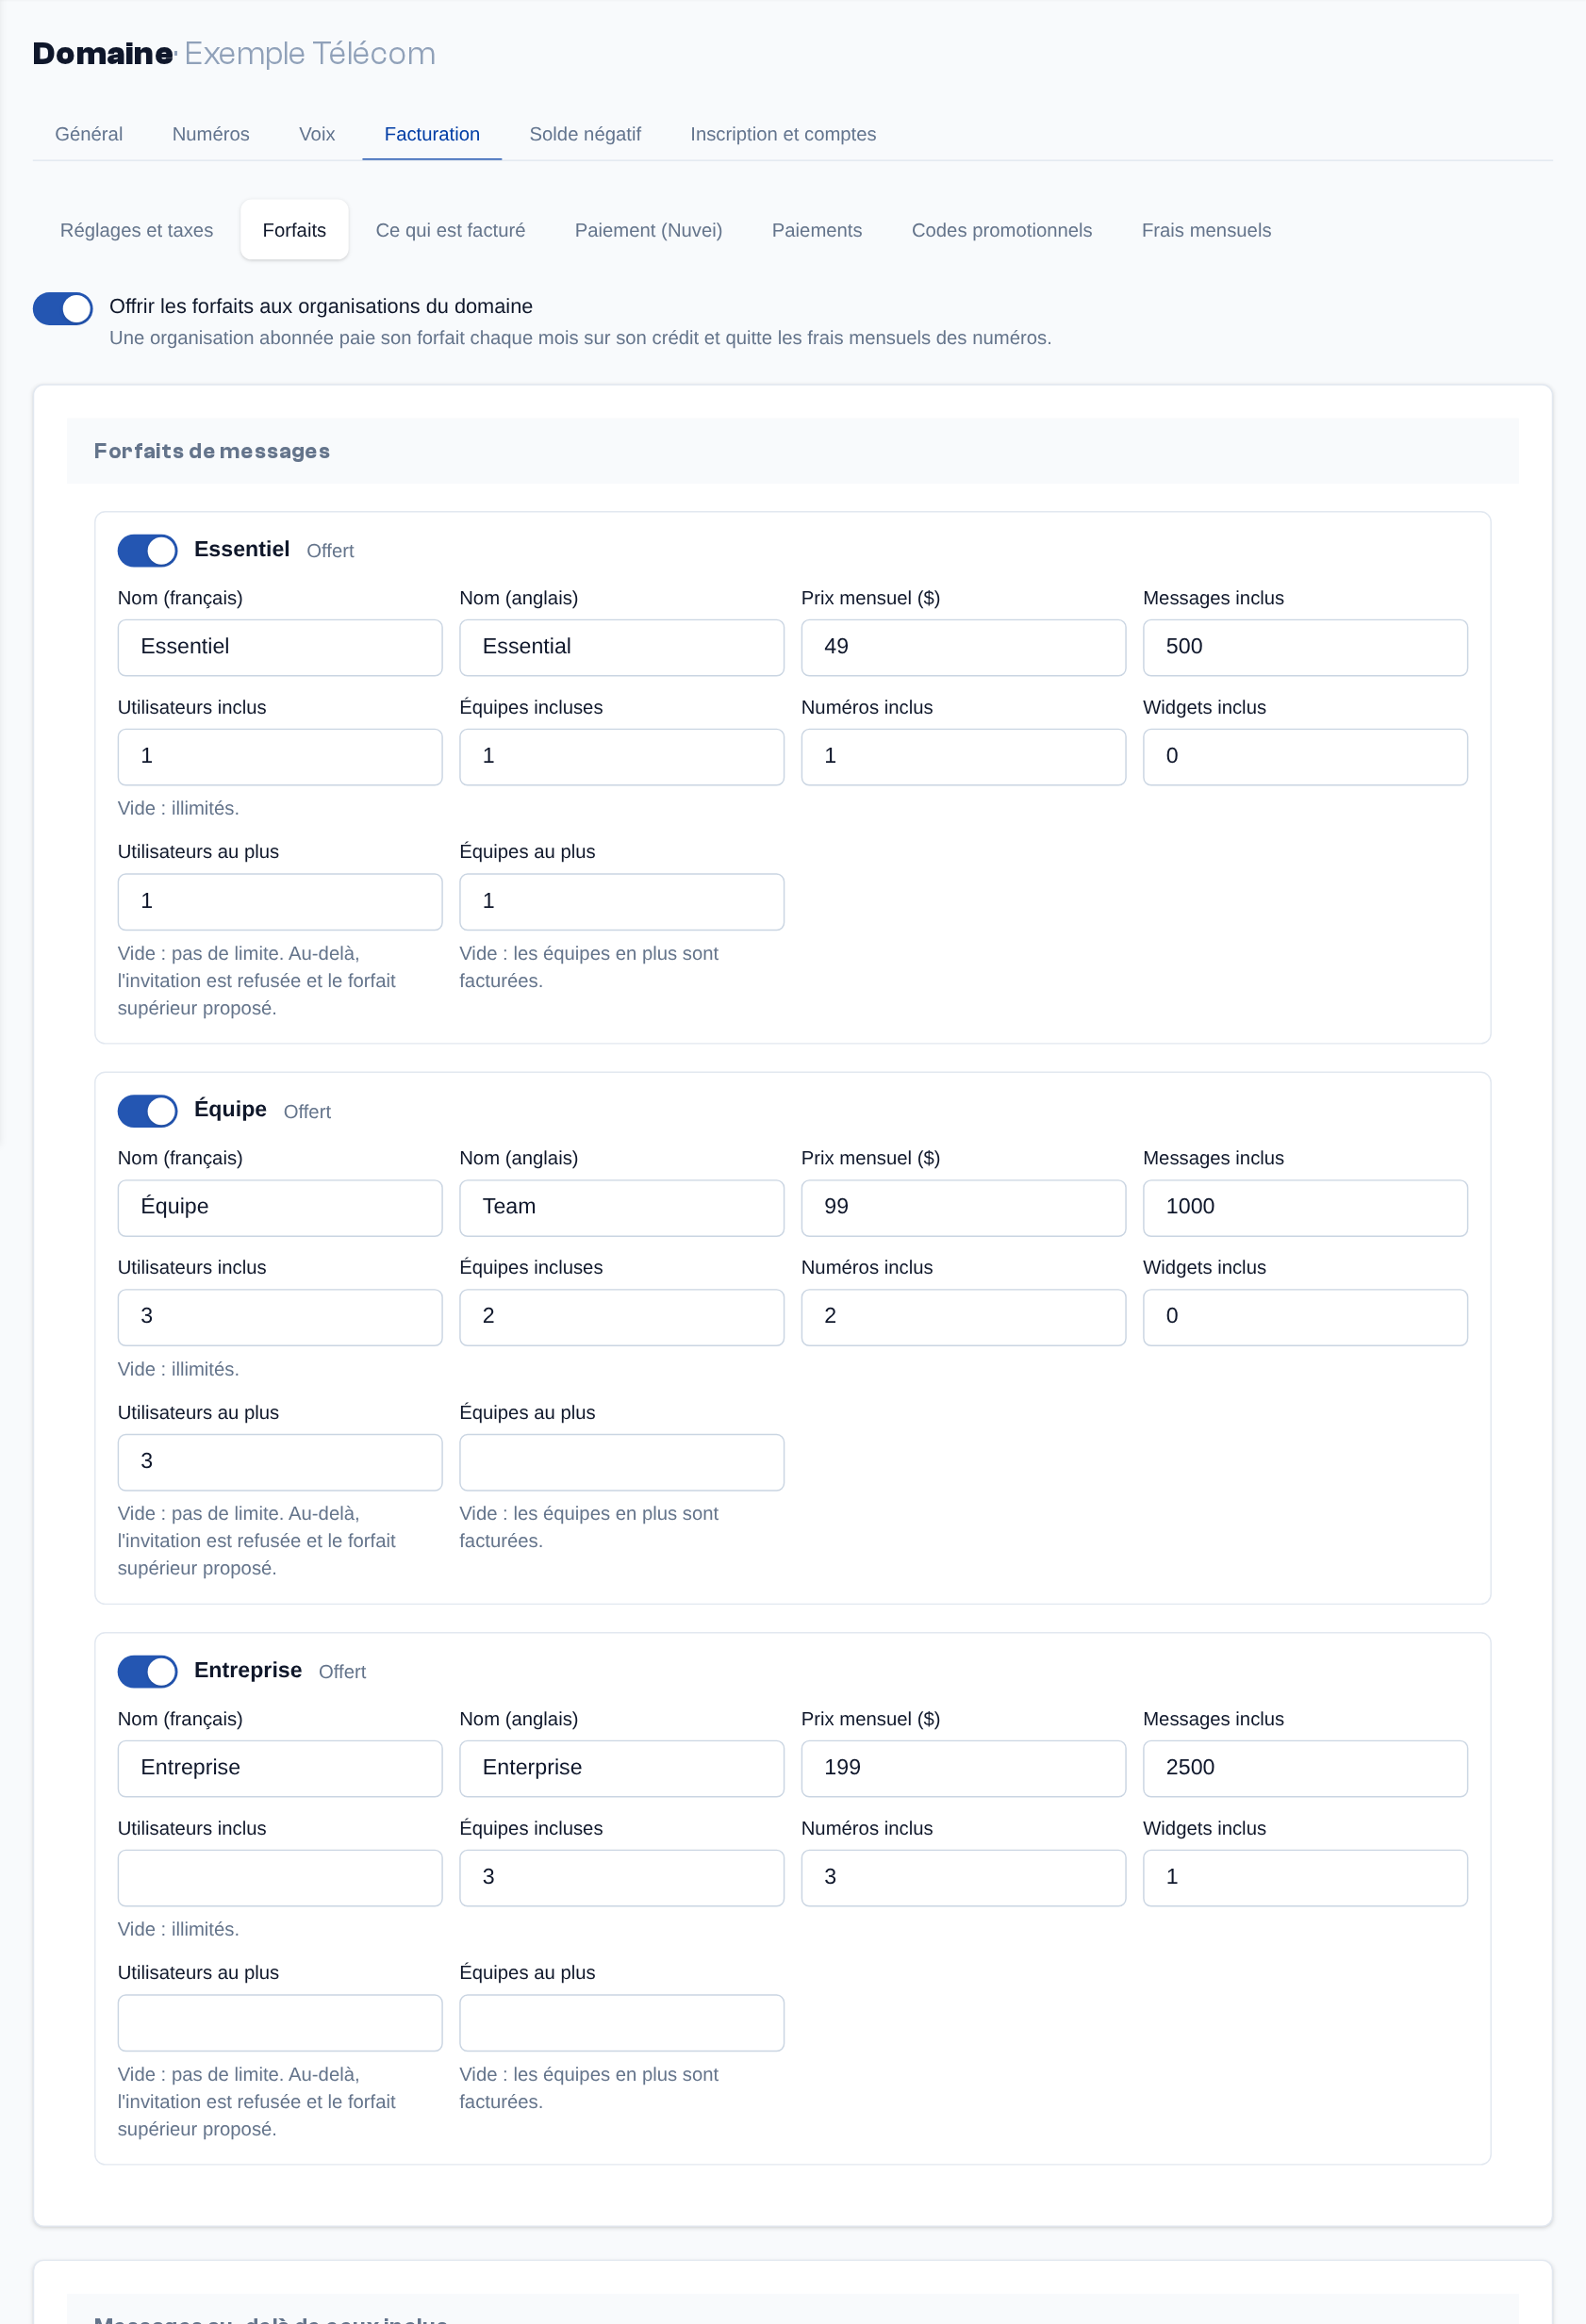Edit the Essentiel Prix mensuel field showing 49
The height and width of the screenshot is (2324, 1586).
963,647
